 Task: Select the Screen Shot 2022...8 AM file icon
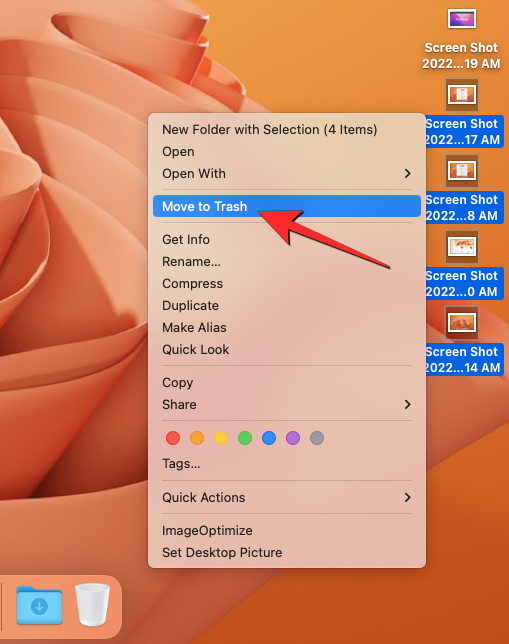462,170
